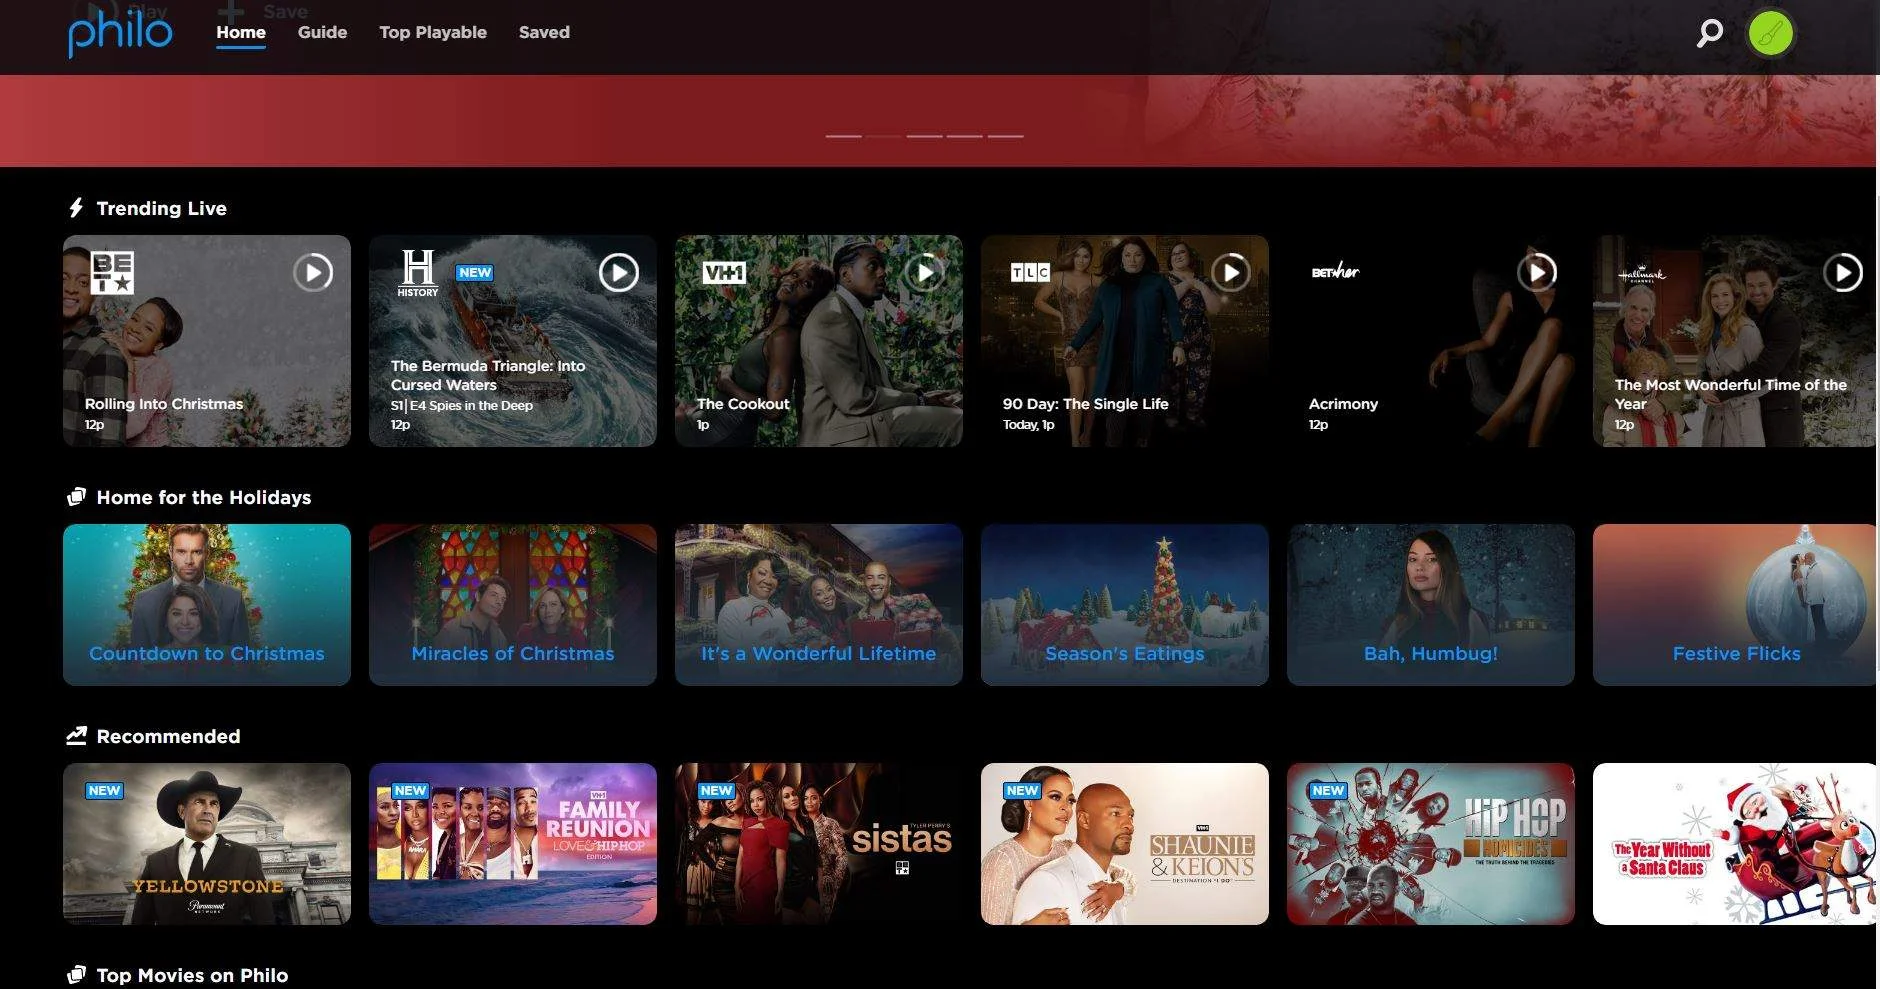Click the TLC channel logo
Viewport: 1880px width, 989px height.
point(1030,272)
